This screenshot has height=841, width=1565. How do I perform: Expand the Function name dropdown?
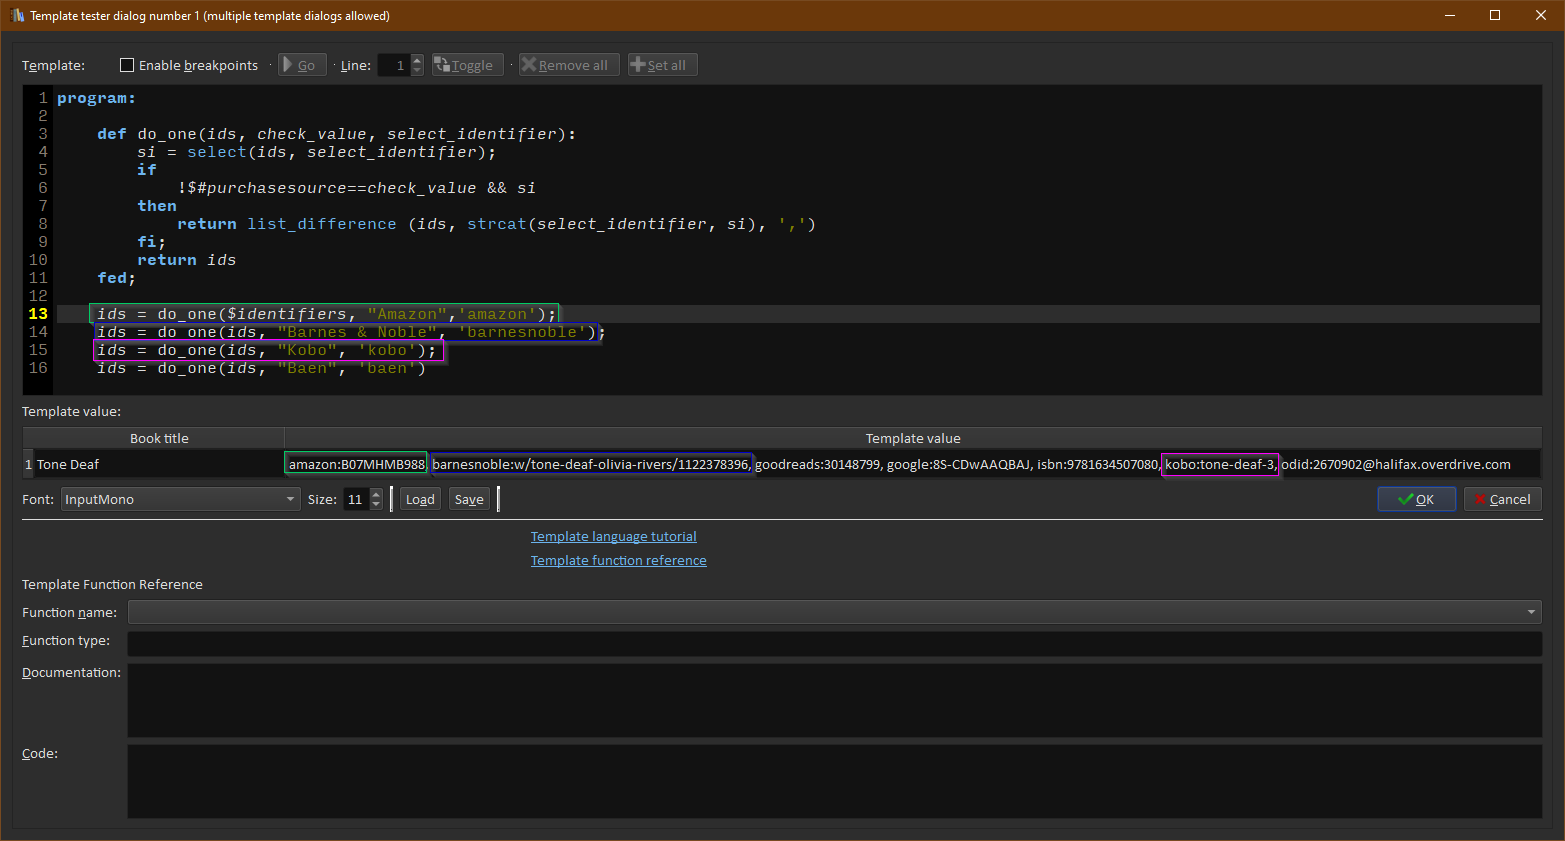[x=1531, y=612]
